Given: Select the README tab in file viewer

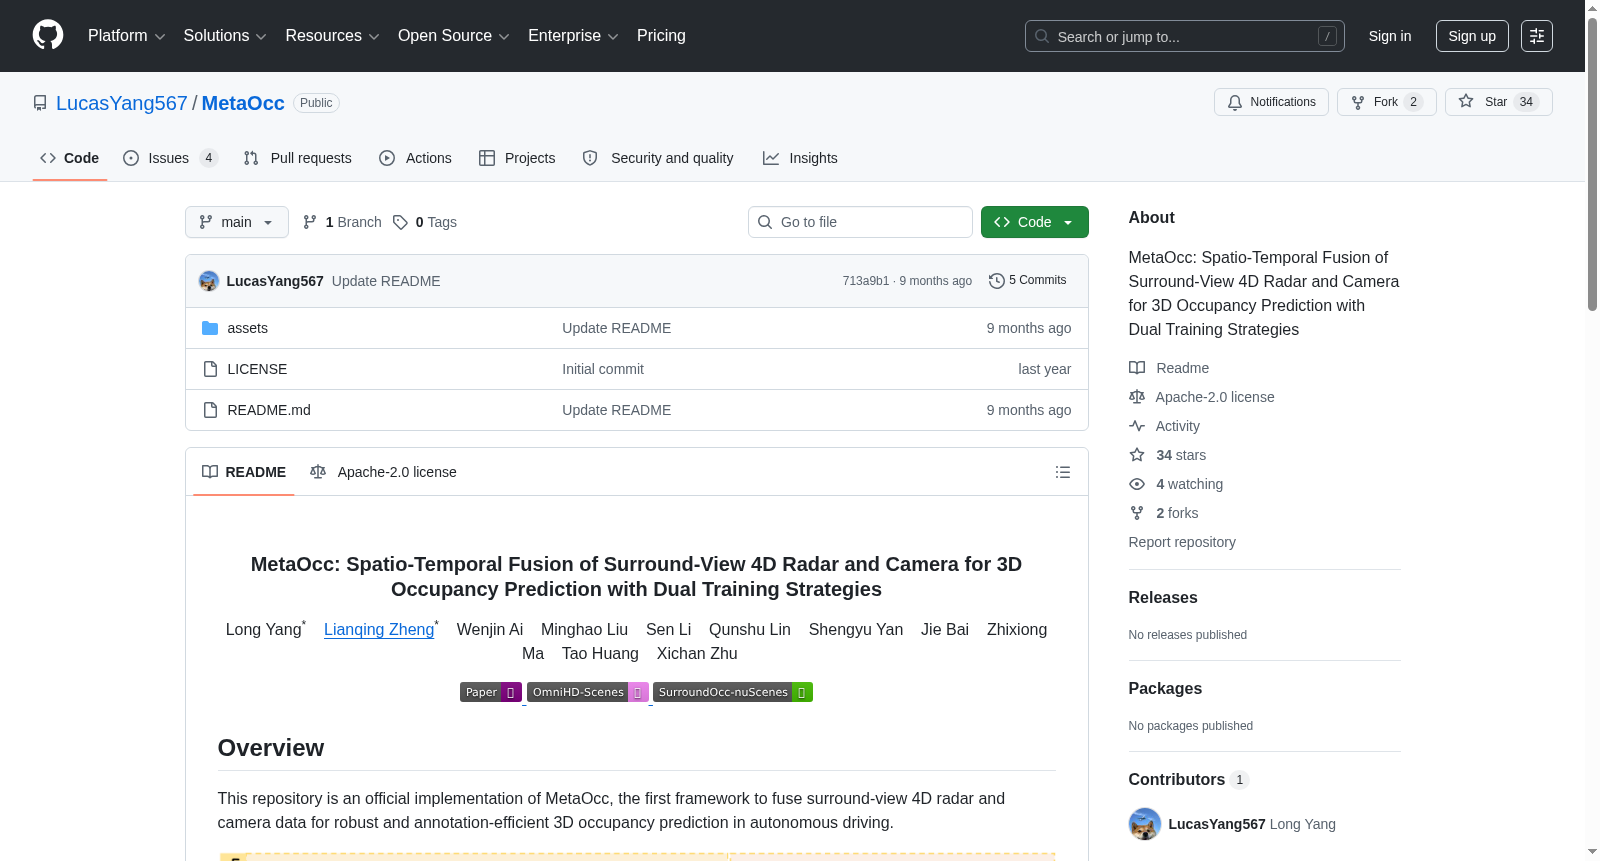Looking at the screenshot, I should 244,472.
